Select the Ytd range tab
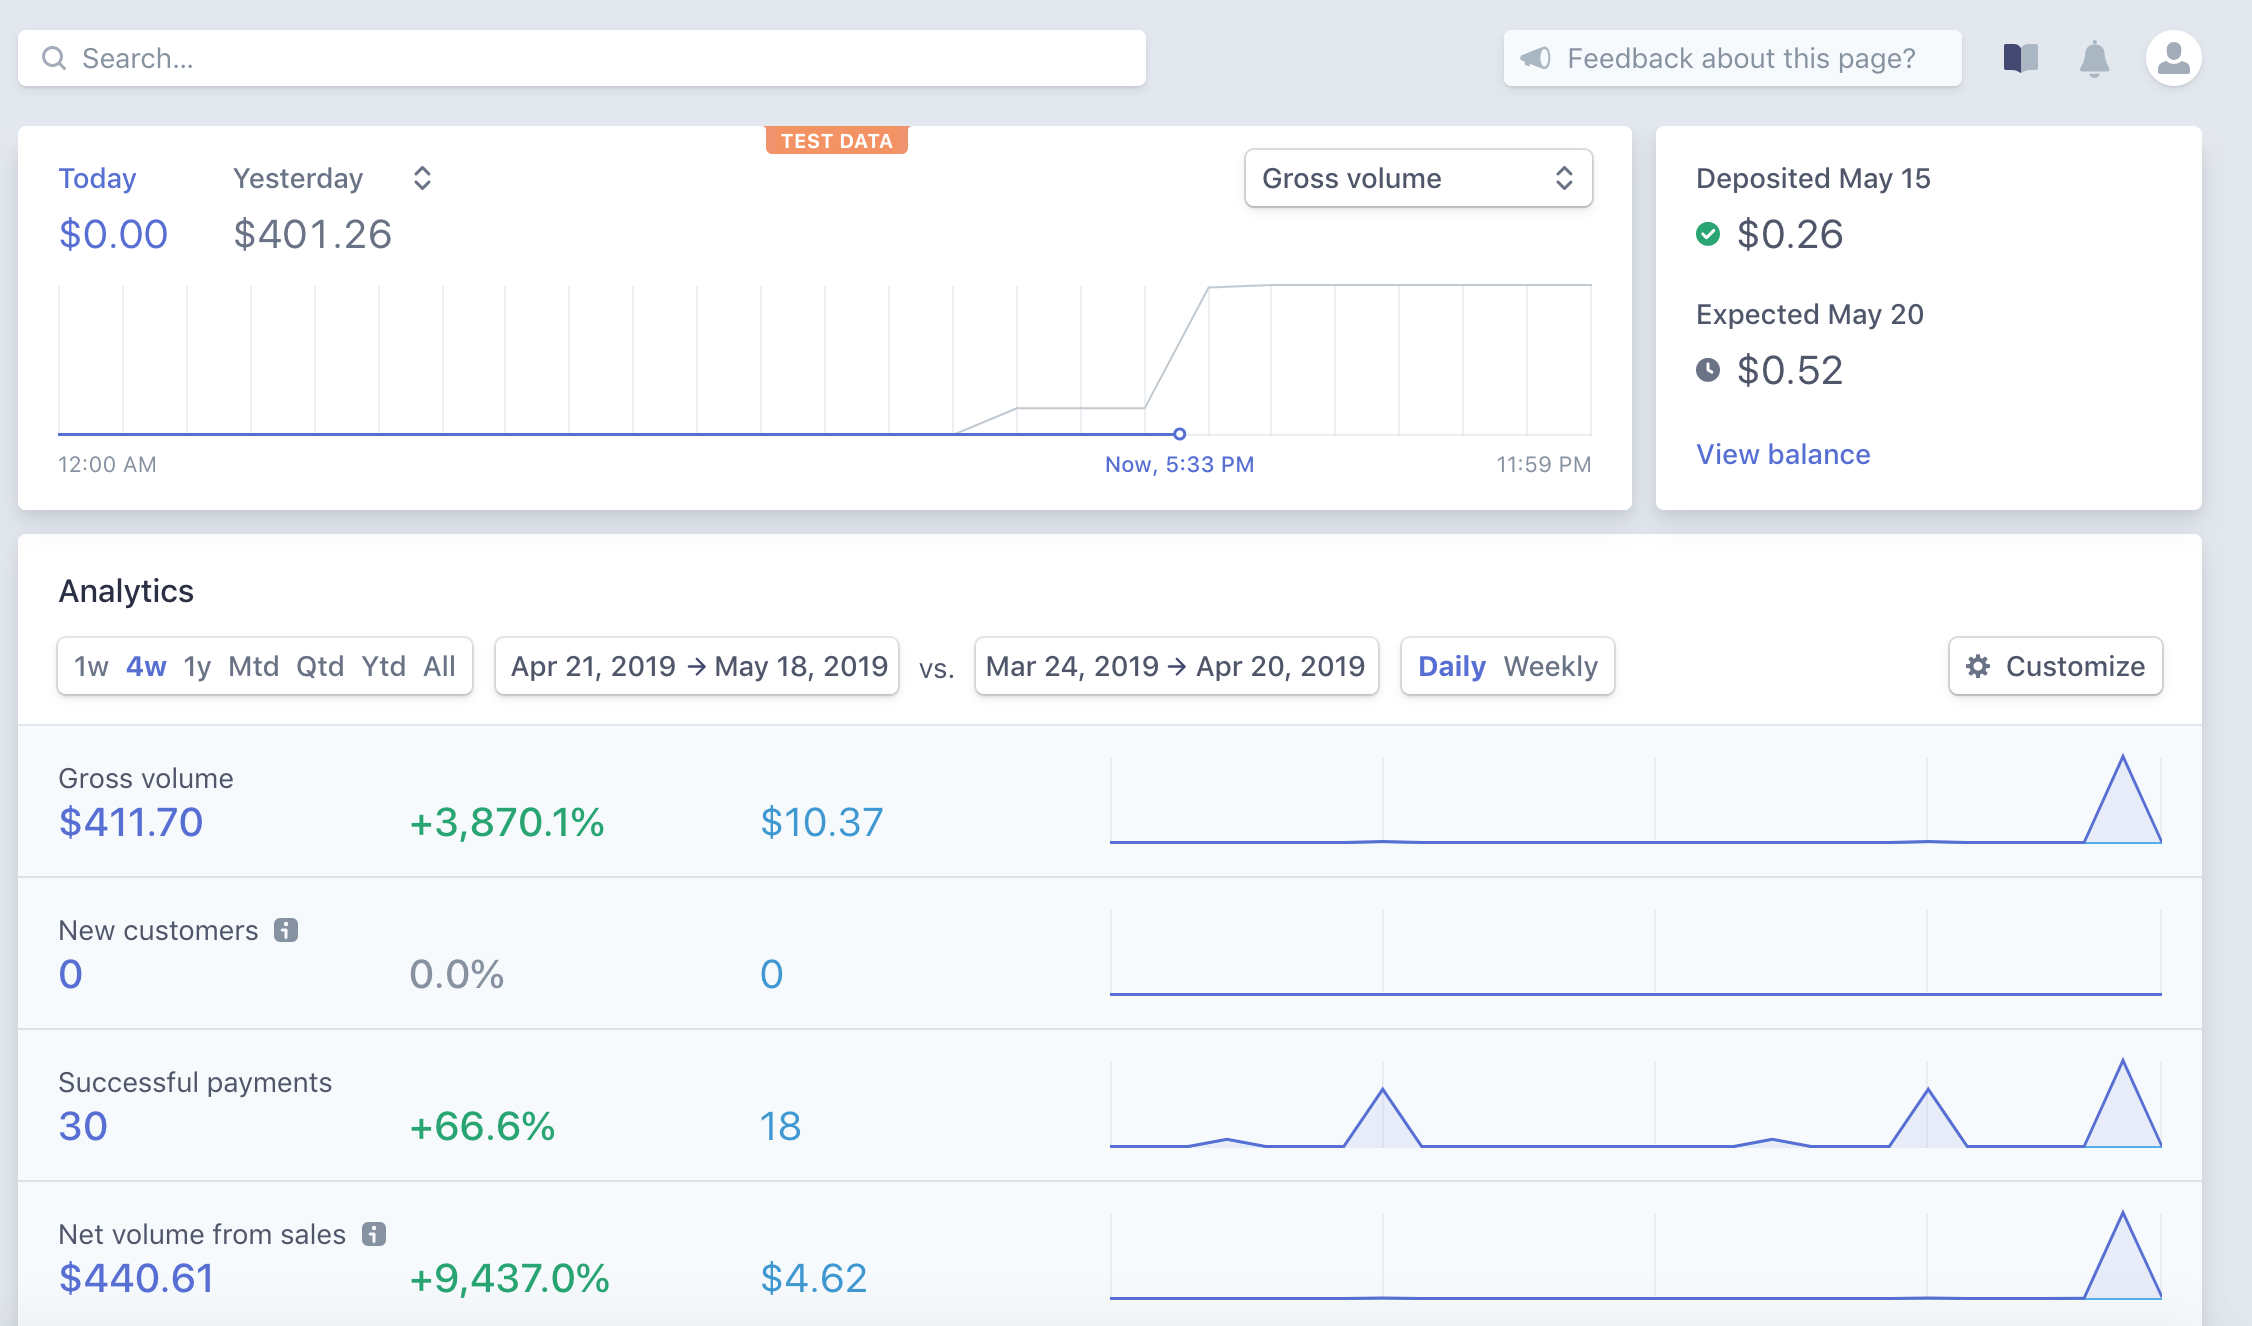The height and width of the screenshot is (1326, 2252). (383, 666)
